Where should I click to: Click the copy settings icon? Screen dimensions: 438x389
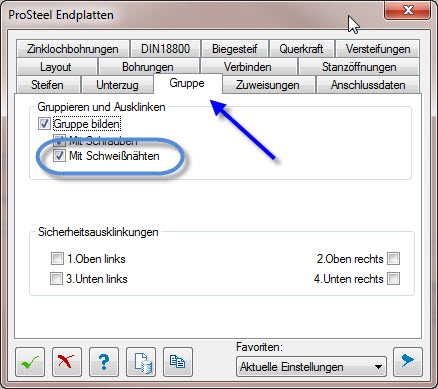pyautogui.click(x=178, y=362)
